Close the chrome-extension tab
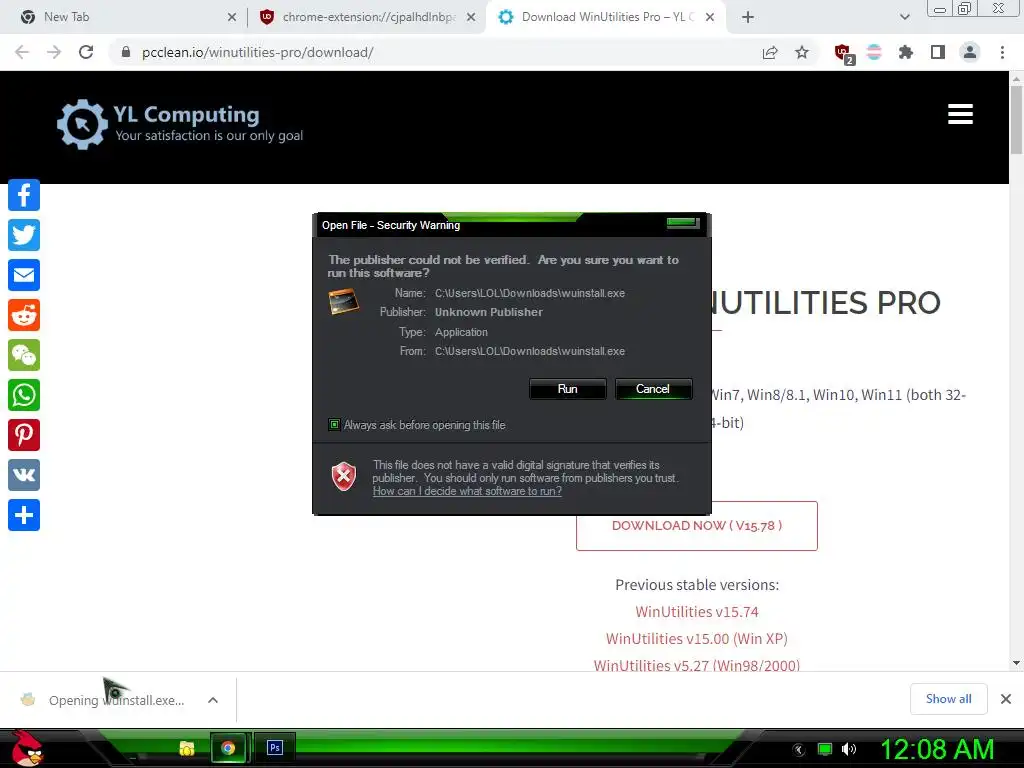Image resolution: width=1024 pixels, height=768 pixels. pos(471,17)
